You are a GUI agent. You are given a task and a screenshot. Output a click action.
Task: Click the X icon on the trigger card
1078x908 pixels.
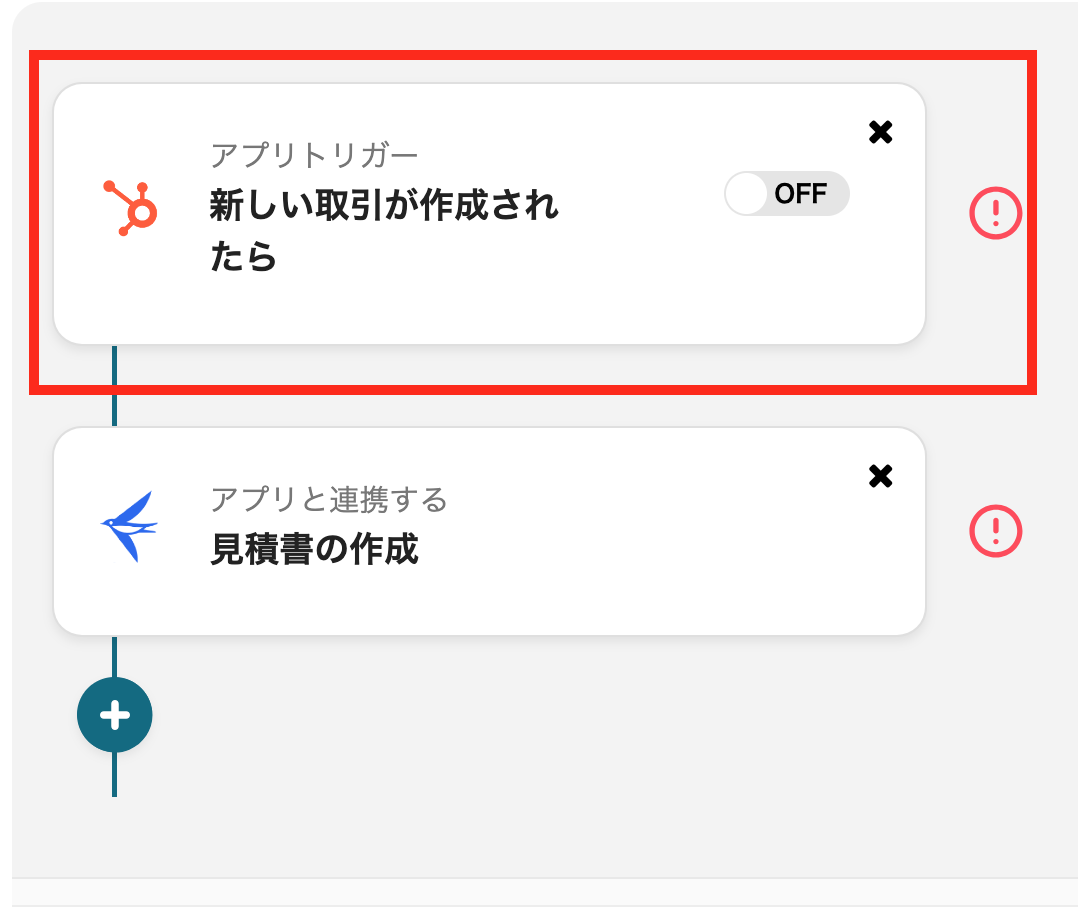click(x=880, y=132)
